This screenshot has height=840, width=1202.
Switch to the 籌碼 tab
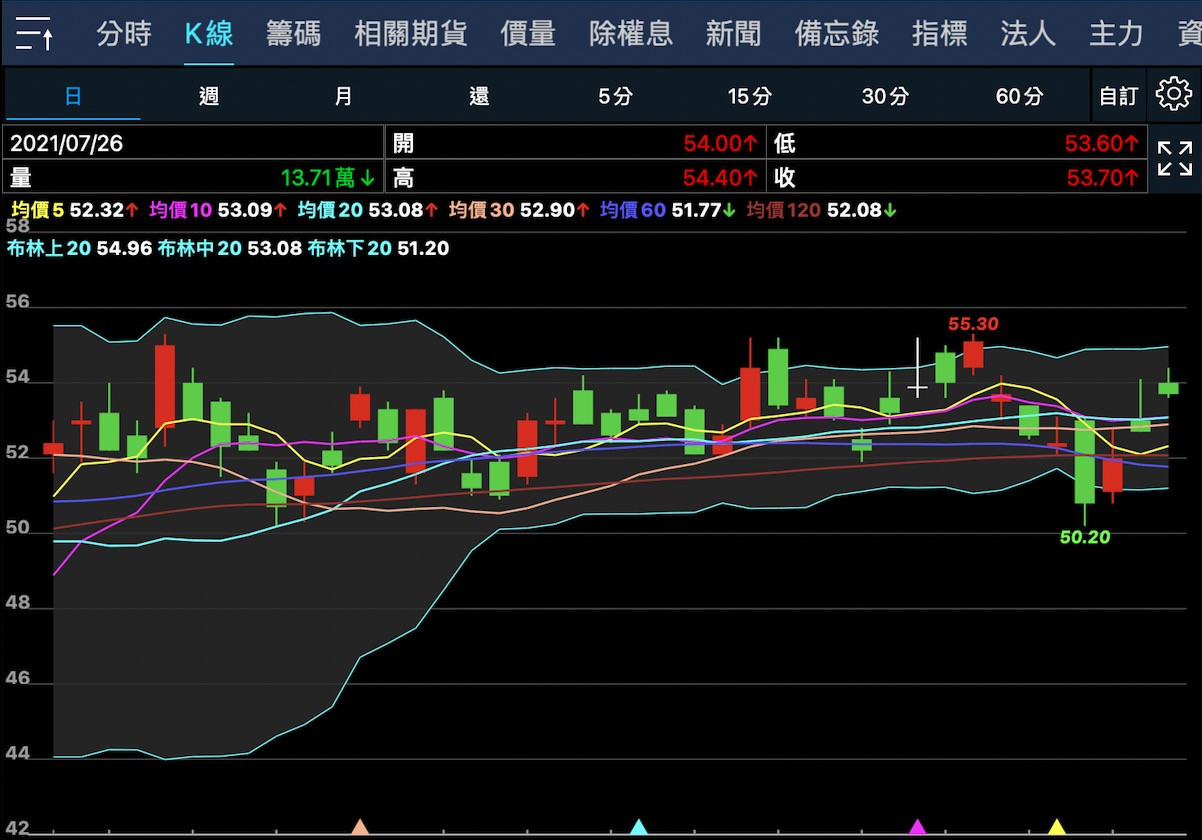coord(293,34)
